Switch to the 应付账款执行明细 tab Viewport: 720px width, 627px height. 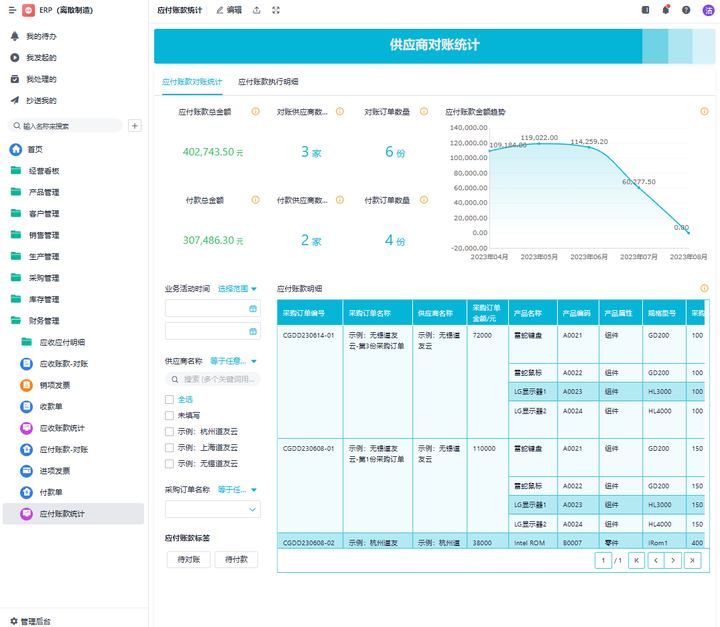[x=268, y=82]
